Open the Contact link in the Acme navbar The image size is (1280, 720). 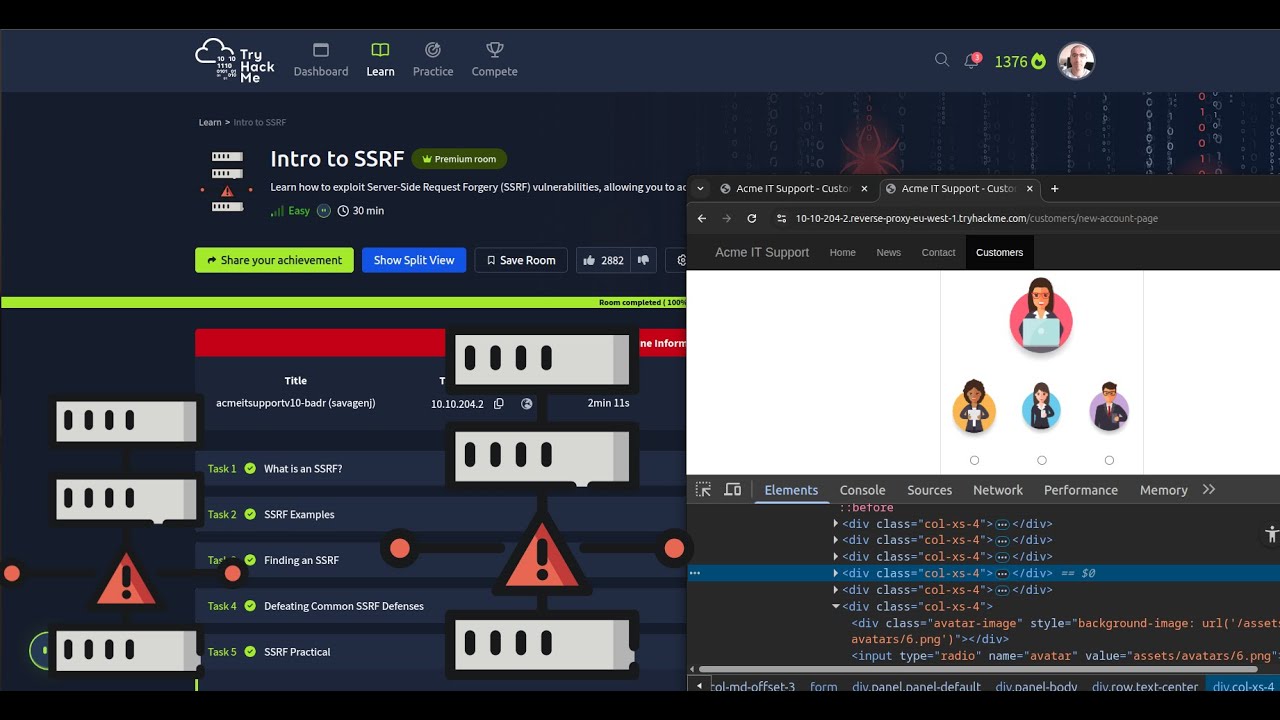pyautogui.click(x=938, y=252)
